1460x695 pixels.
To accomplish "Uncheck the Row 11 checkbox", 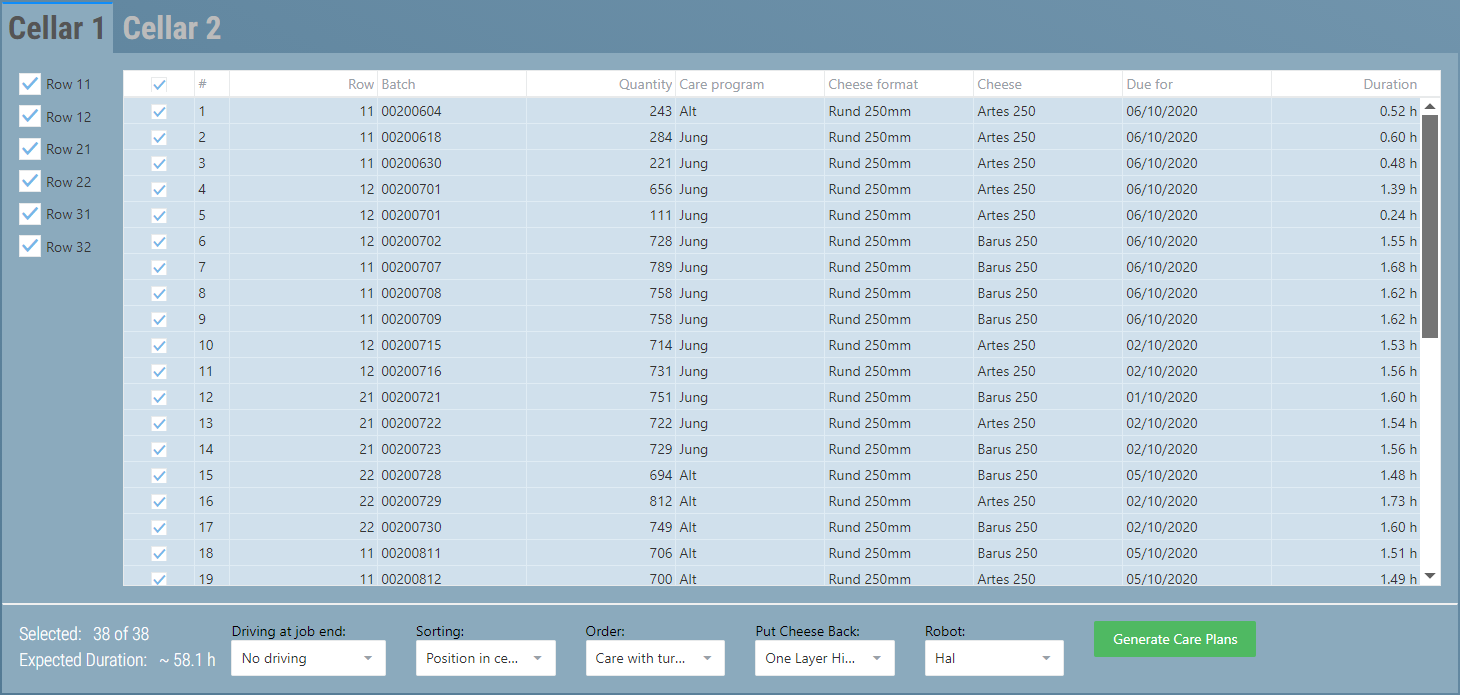I will [30, 84].
